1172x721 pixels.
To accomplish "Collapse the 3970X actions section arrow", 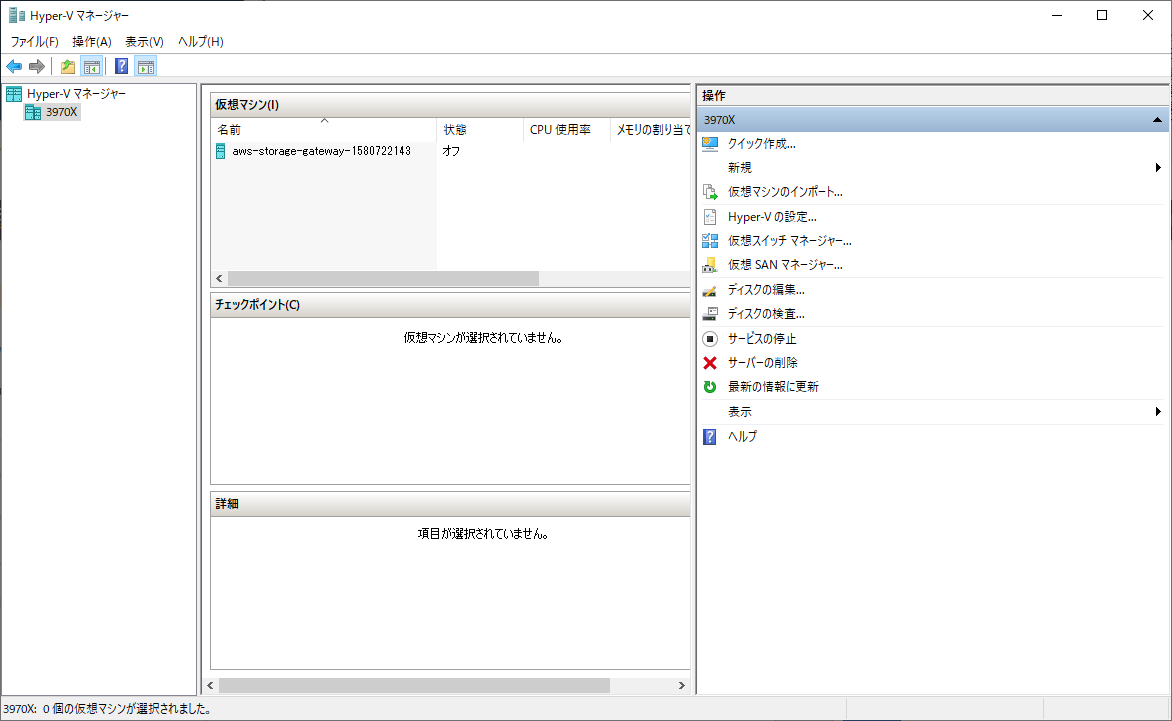I will click(x=1157, y=120).
